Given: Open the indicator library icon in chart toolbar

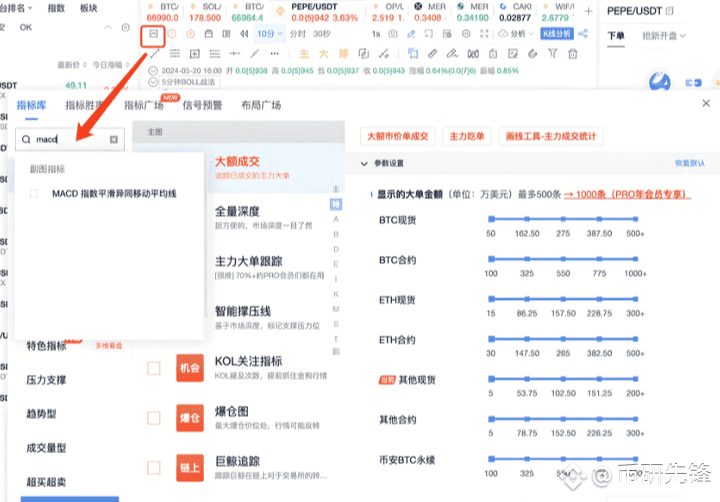Looking at the screenshot, I should pos(153,34).
